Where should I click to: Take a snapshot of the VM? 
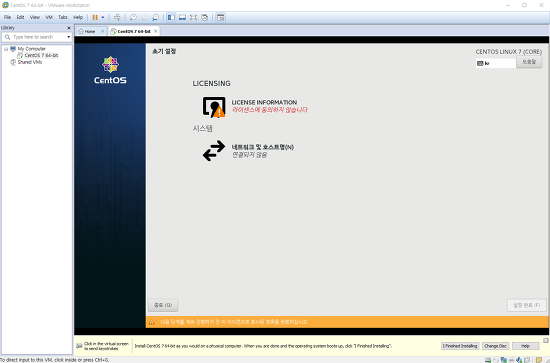coord(133,17)
